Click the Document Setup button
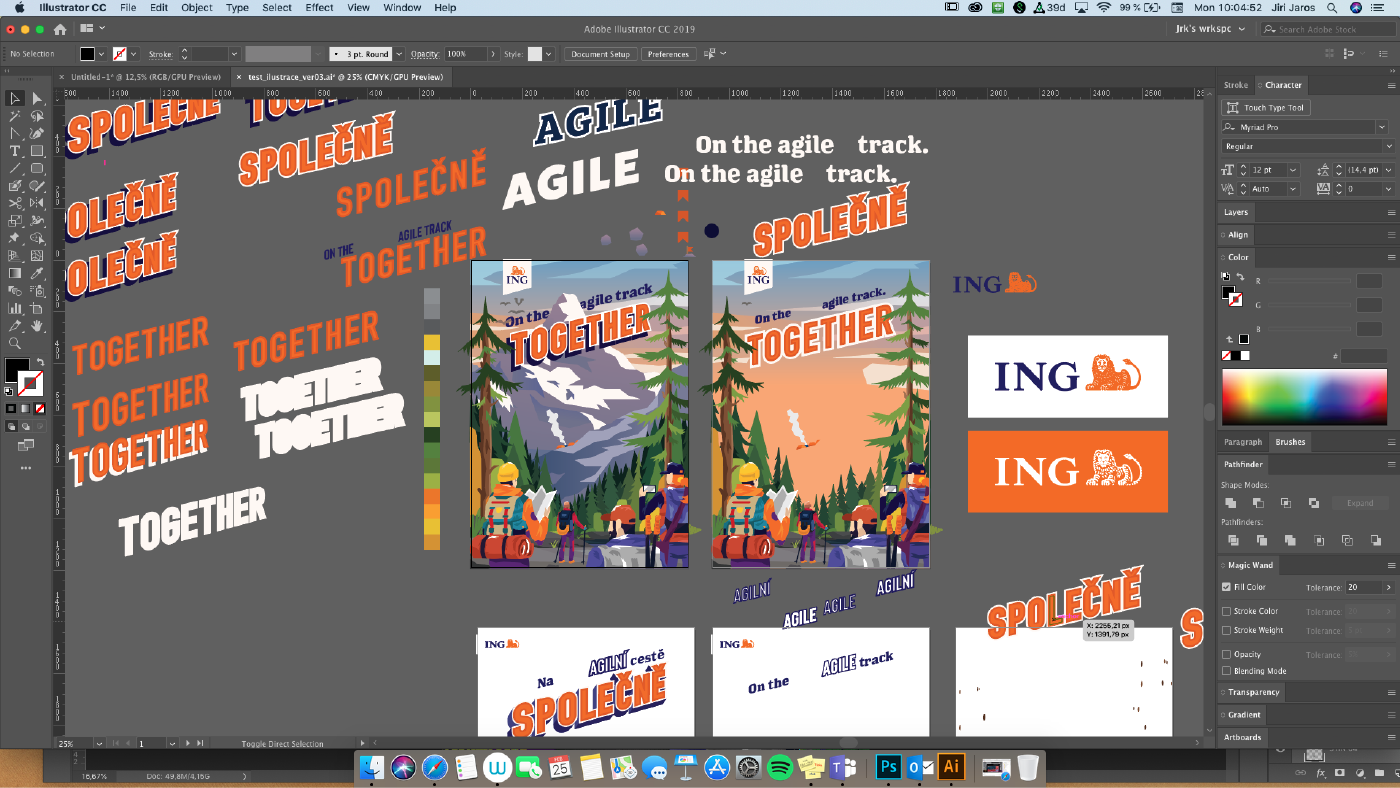Image resolution: width=1400 pixels, height=788 pixels. click(x=600, y=54)
